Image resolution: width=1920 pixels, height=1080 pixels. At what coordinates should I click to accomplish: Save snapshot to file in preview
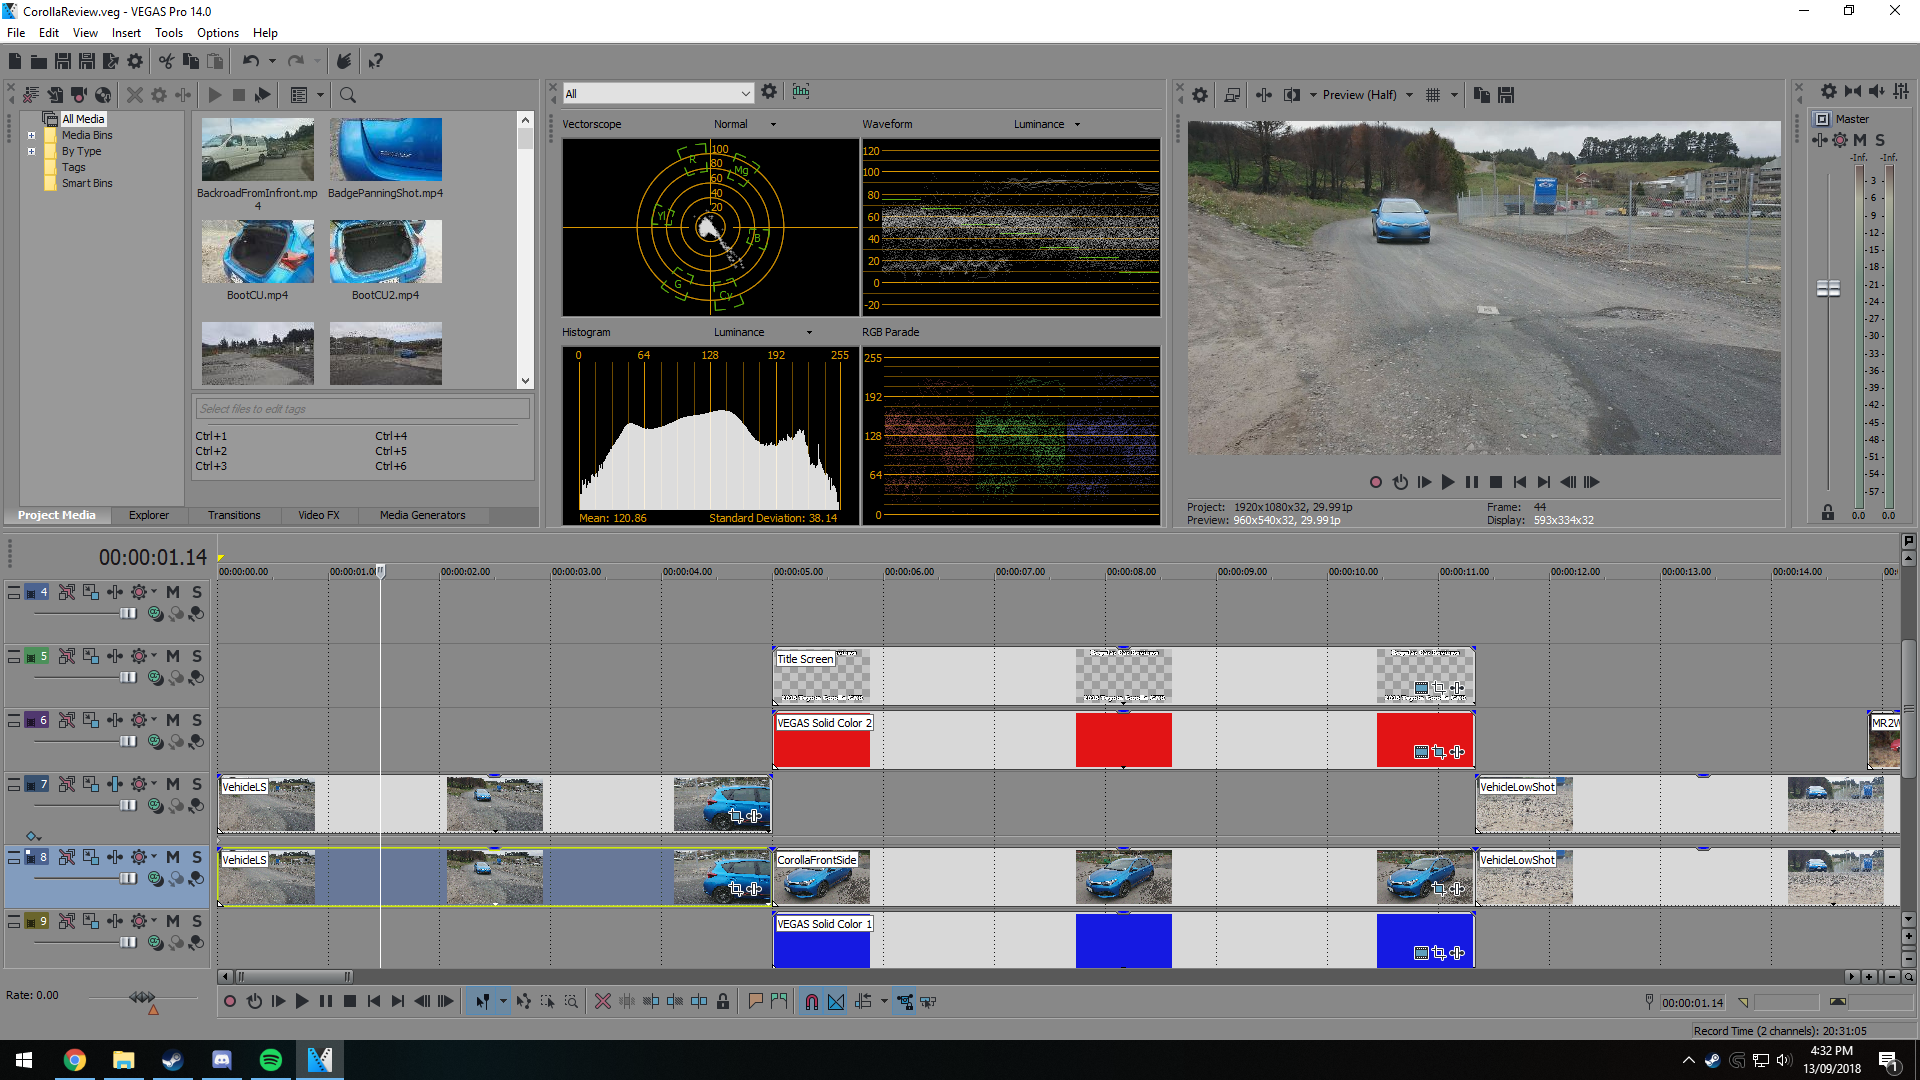pos(1506,95)
